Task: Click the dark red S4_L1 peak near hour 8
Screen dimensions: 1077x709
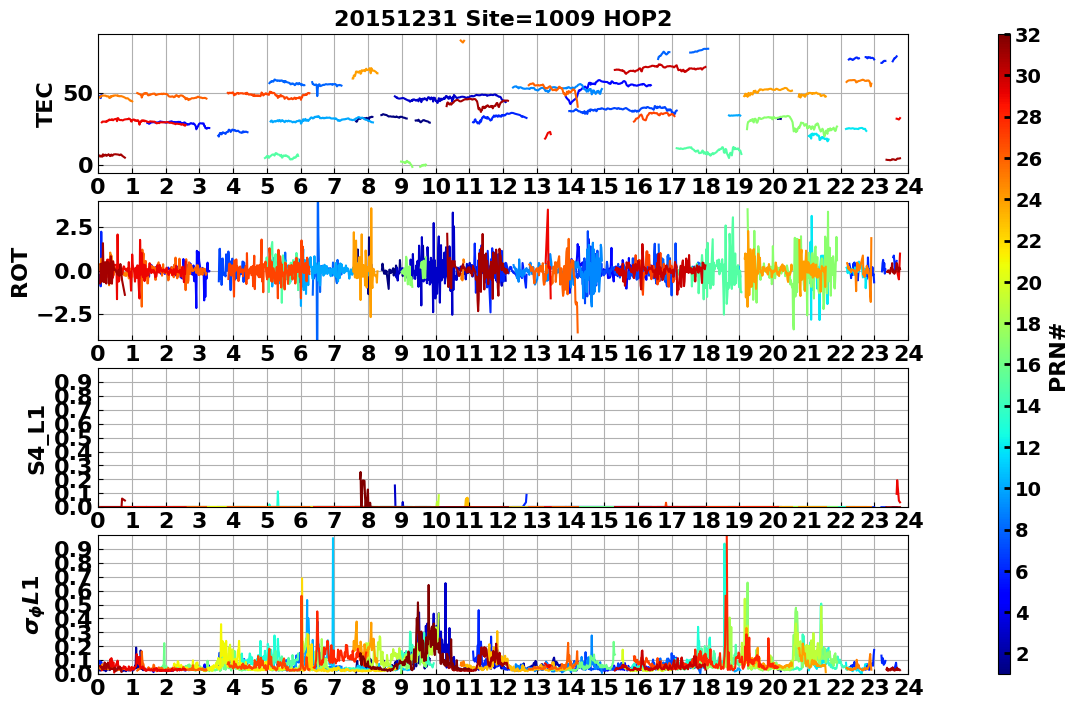Action: (363, 488)
